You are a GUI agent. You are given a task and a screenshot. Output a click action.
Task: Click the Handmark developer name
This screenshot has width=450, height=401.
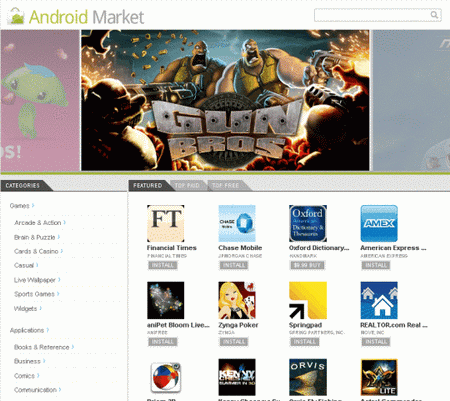[x=303, y=256]
